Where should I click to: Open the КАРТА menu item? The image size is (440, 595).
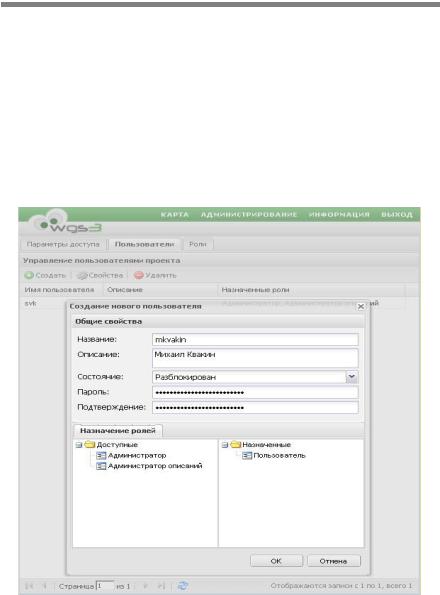pyautogui.click(x=174, y=215)
